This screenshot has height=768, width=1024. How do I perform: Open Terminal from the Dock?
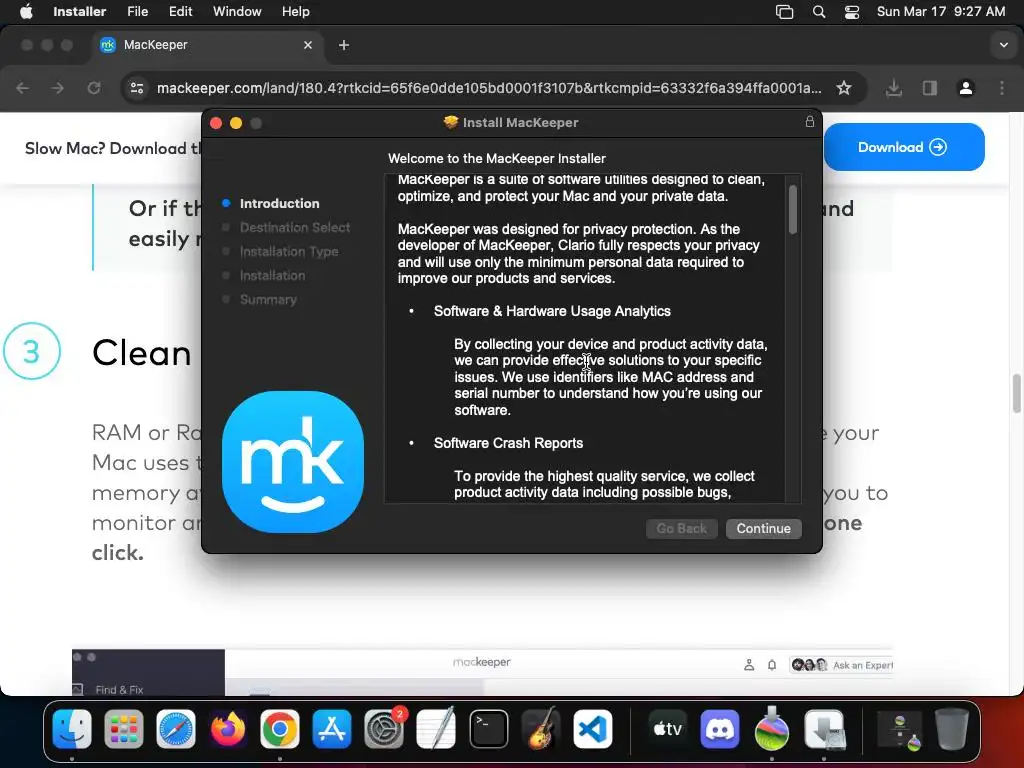pos(488,729)
